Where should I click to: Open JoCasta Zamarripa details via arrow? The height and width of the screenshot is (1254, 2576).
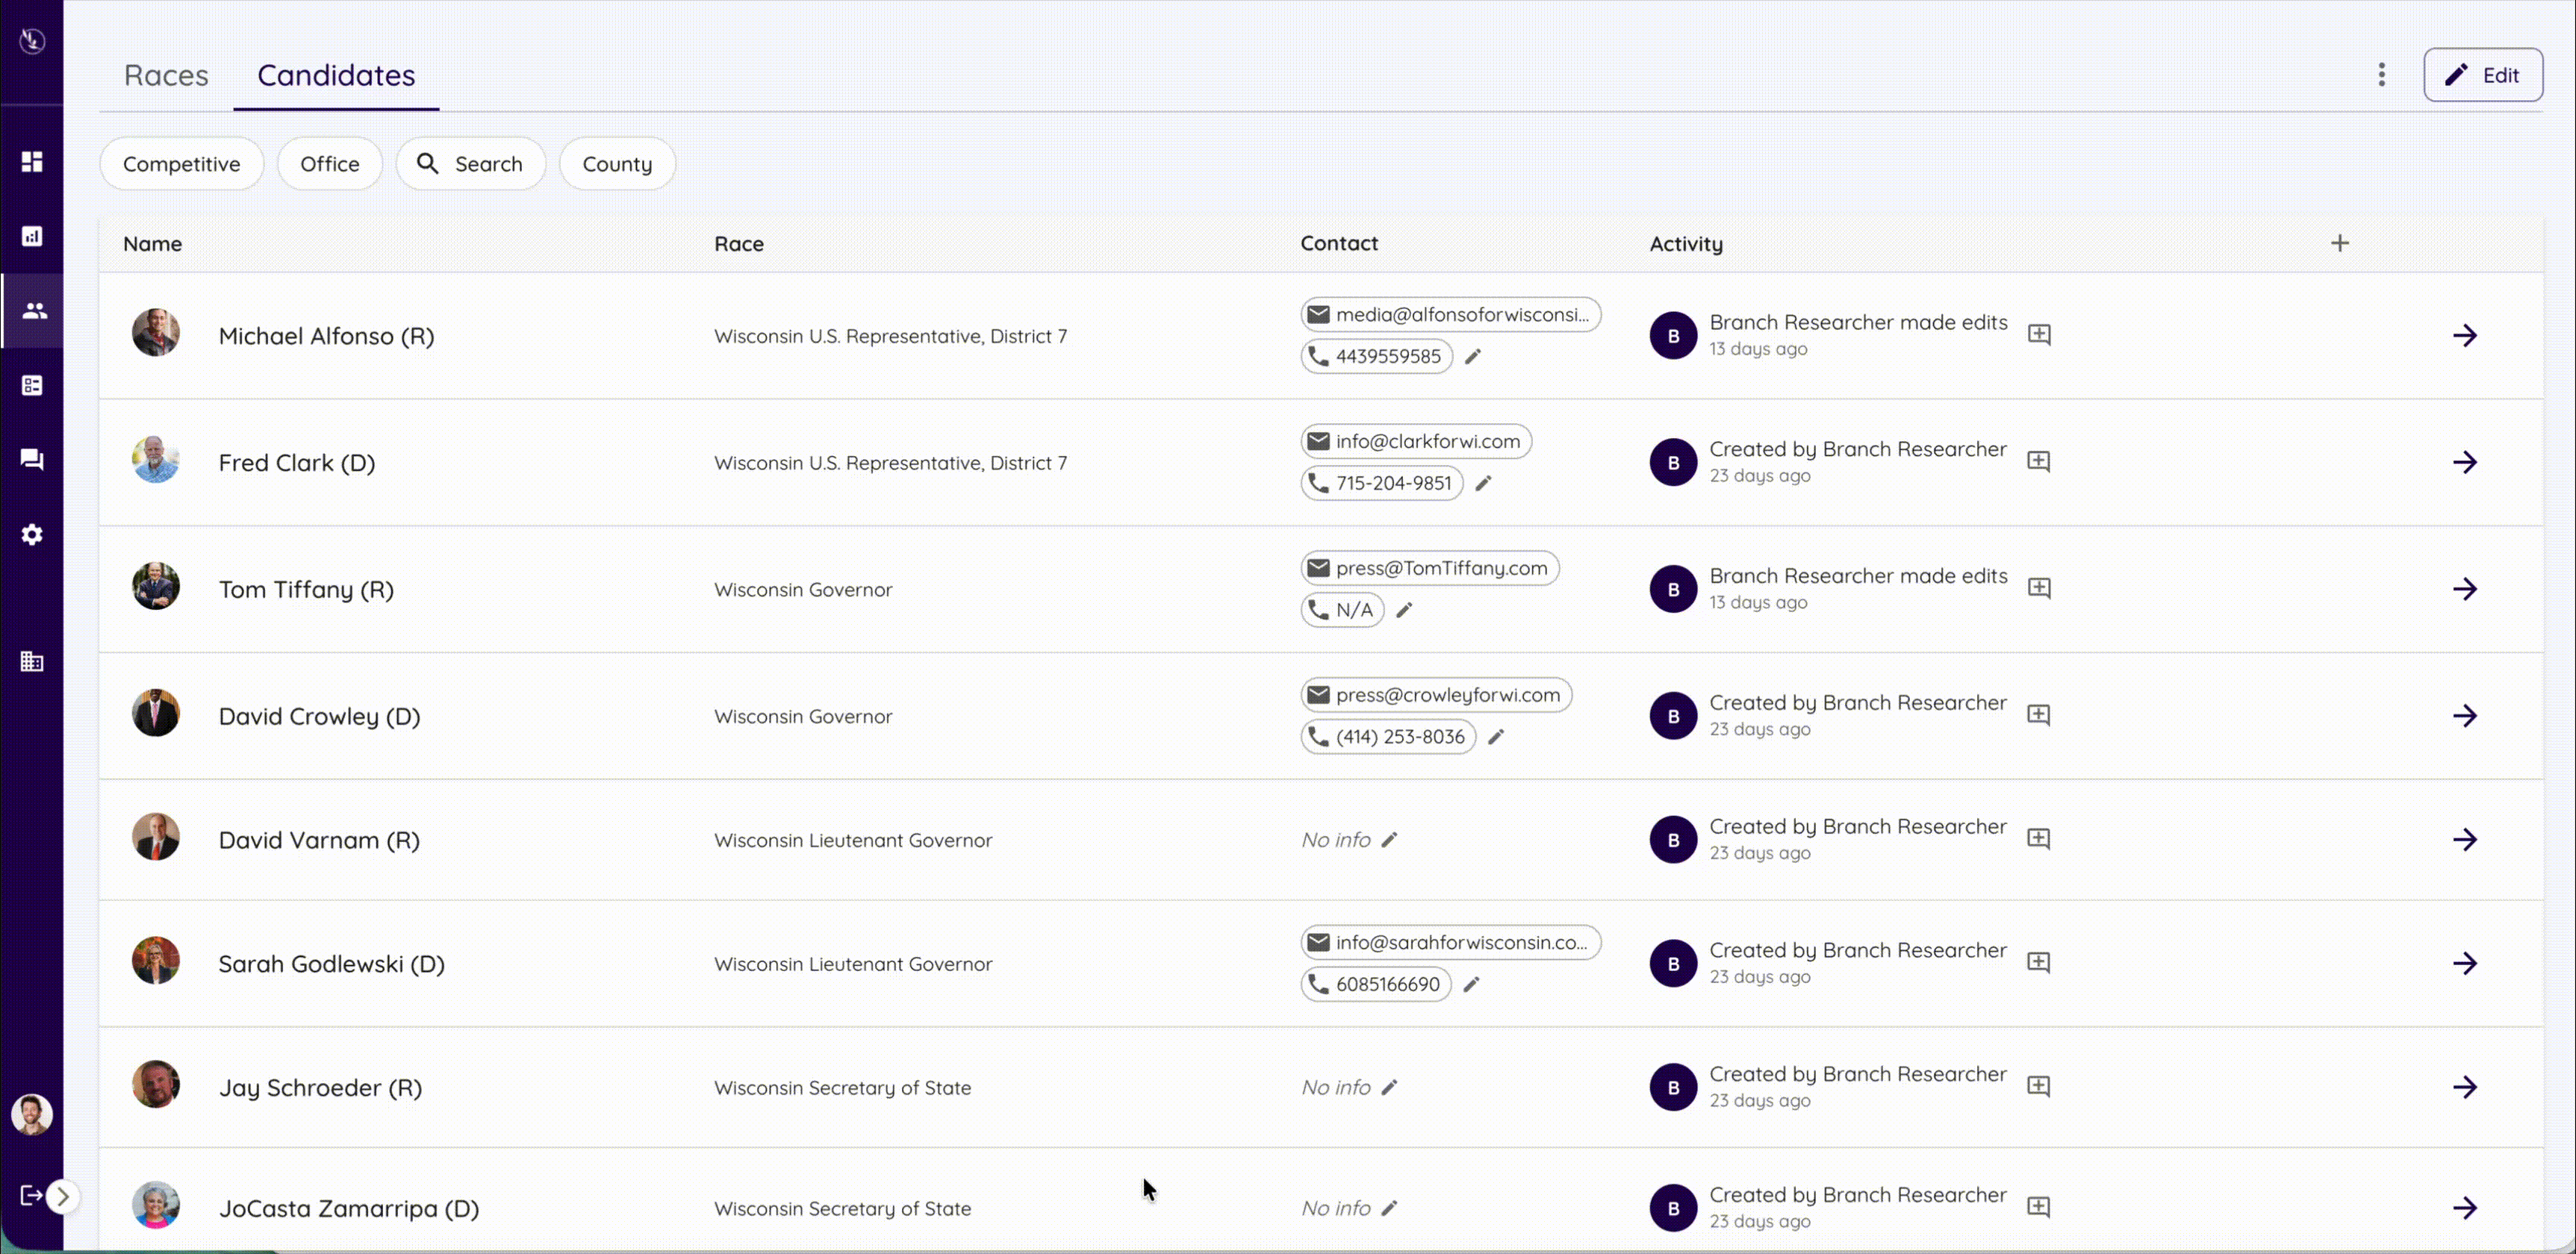click(x=2465, y=1208)
